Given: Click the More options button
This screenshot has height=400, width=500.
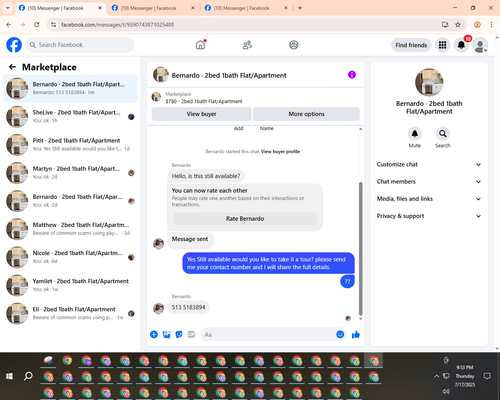Looking at the screenshot, I should tap(306, 114).
